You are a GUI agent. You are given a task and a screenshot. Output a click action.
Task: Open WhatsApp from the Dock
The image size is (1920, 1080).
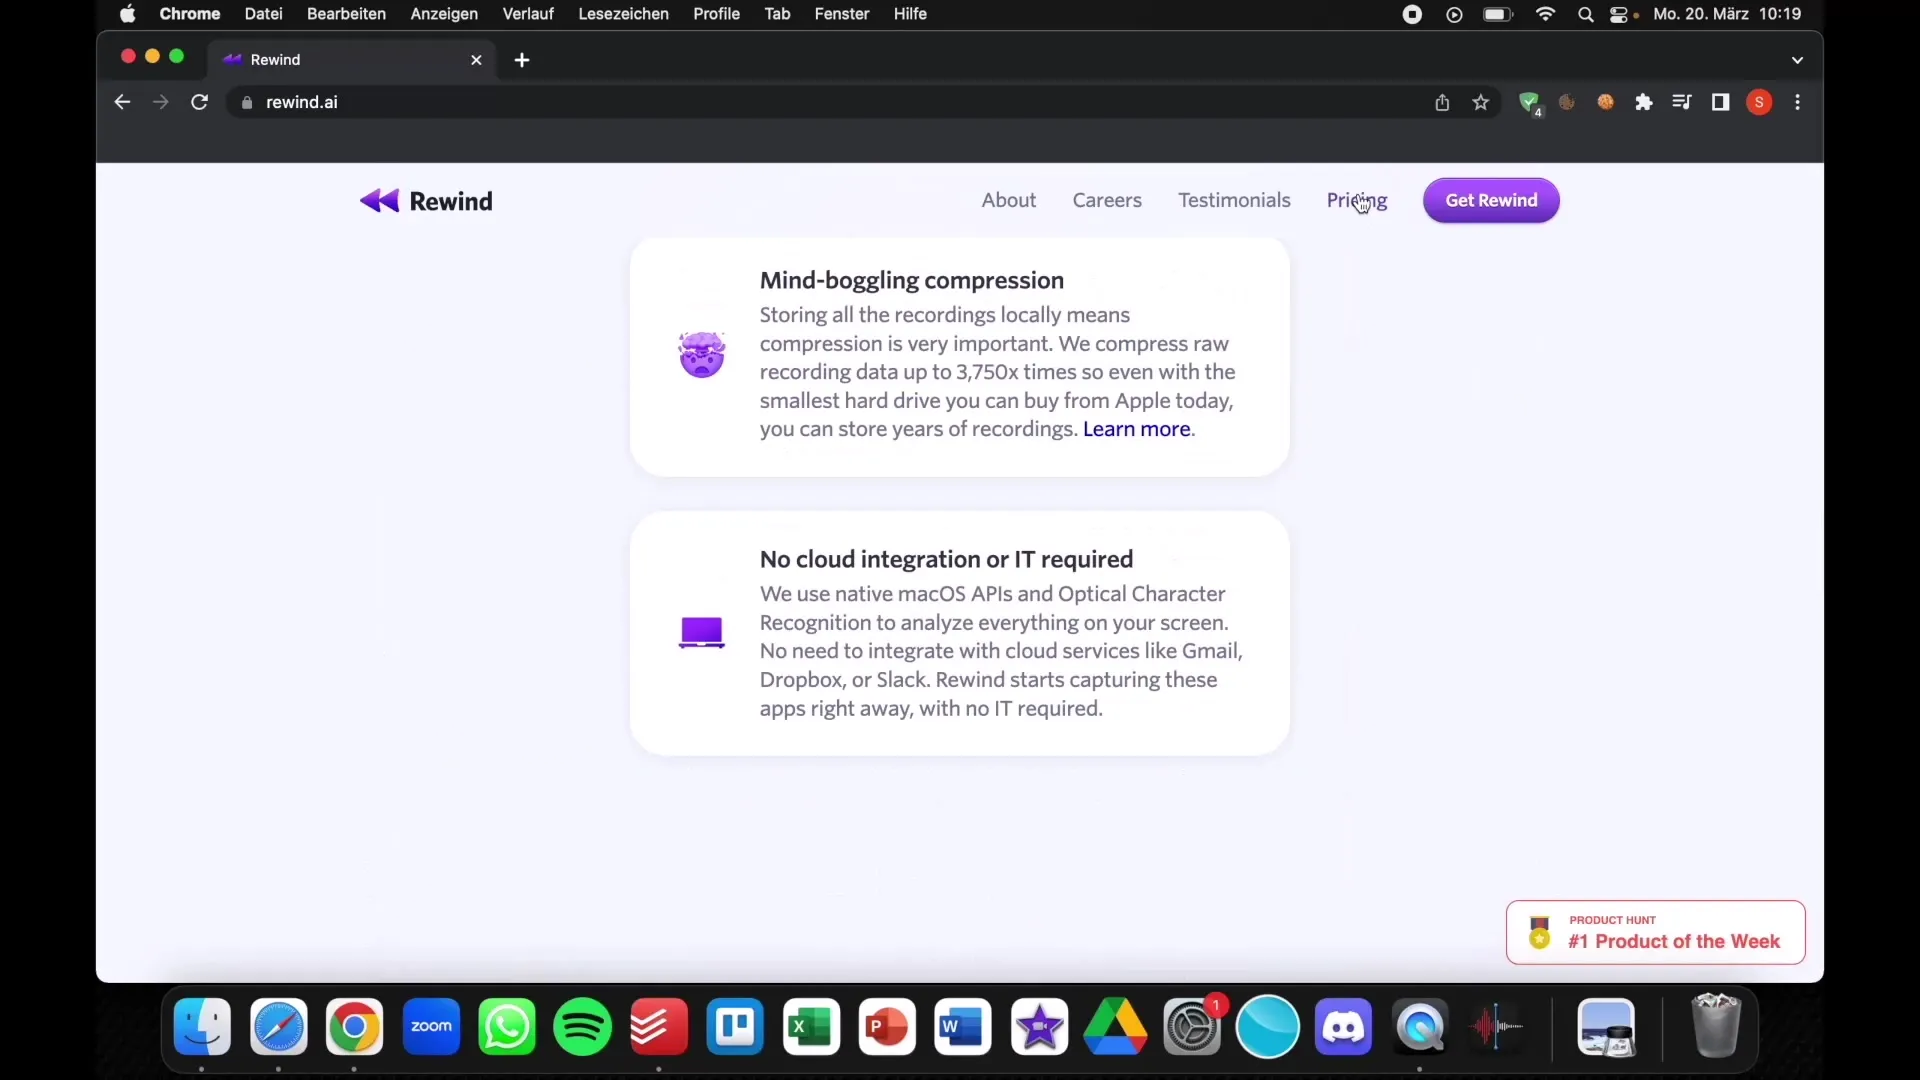tap(507, 1027)
